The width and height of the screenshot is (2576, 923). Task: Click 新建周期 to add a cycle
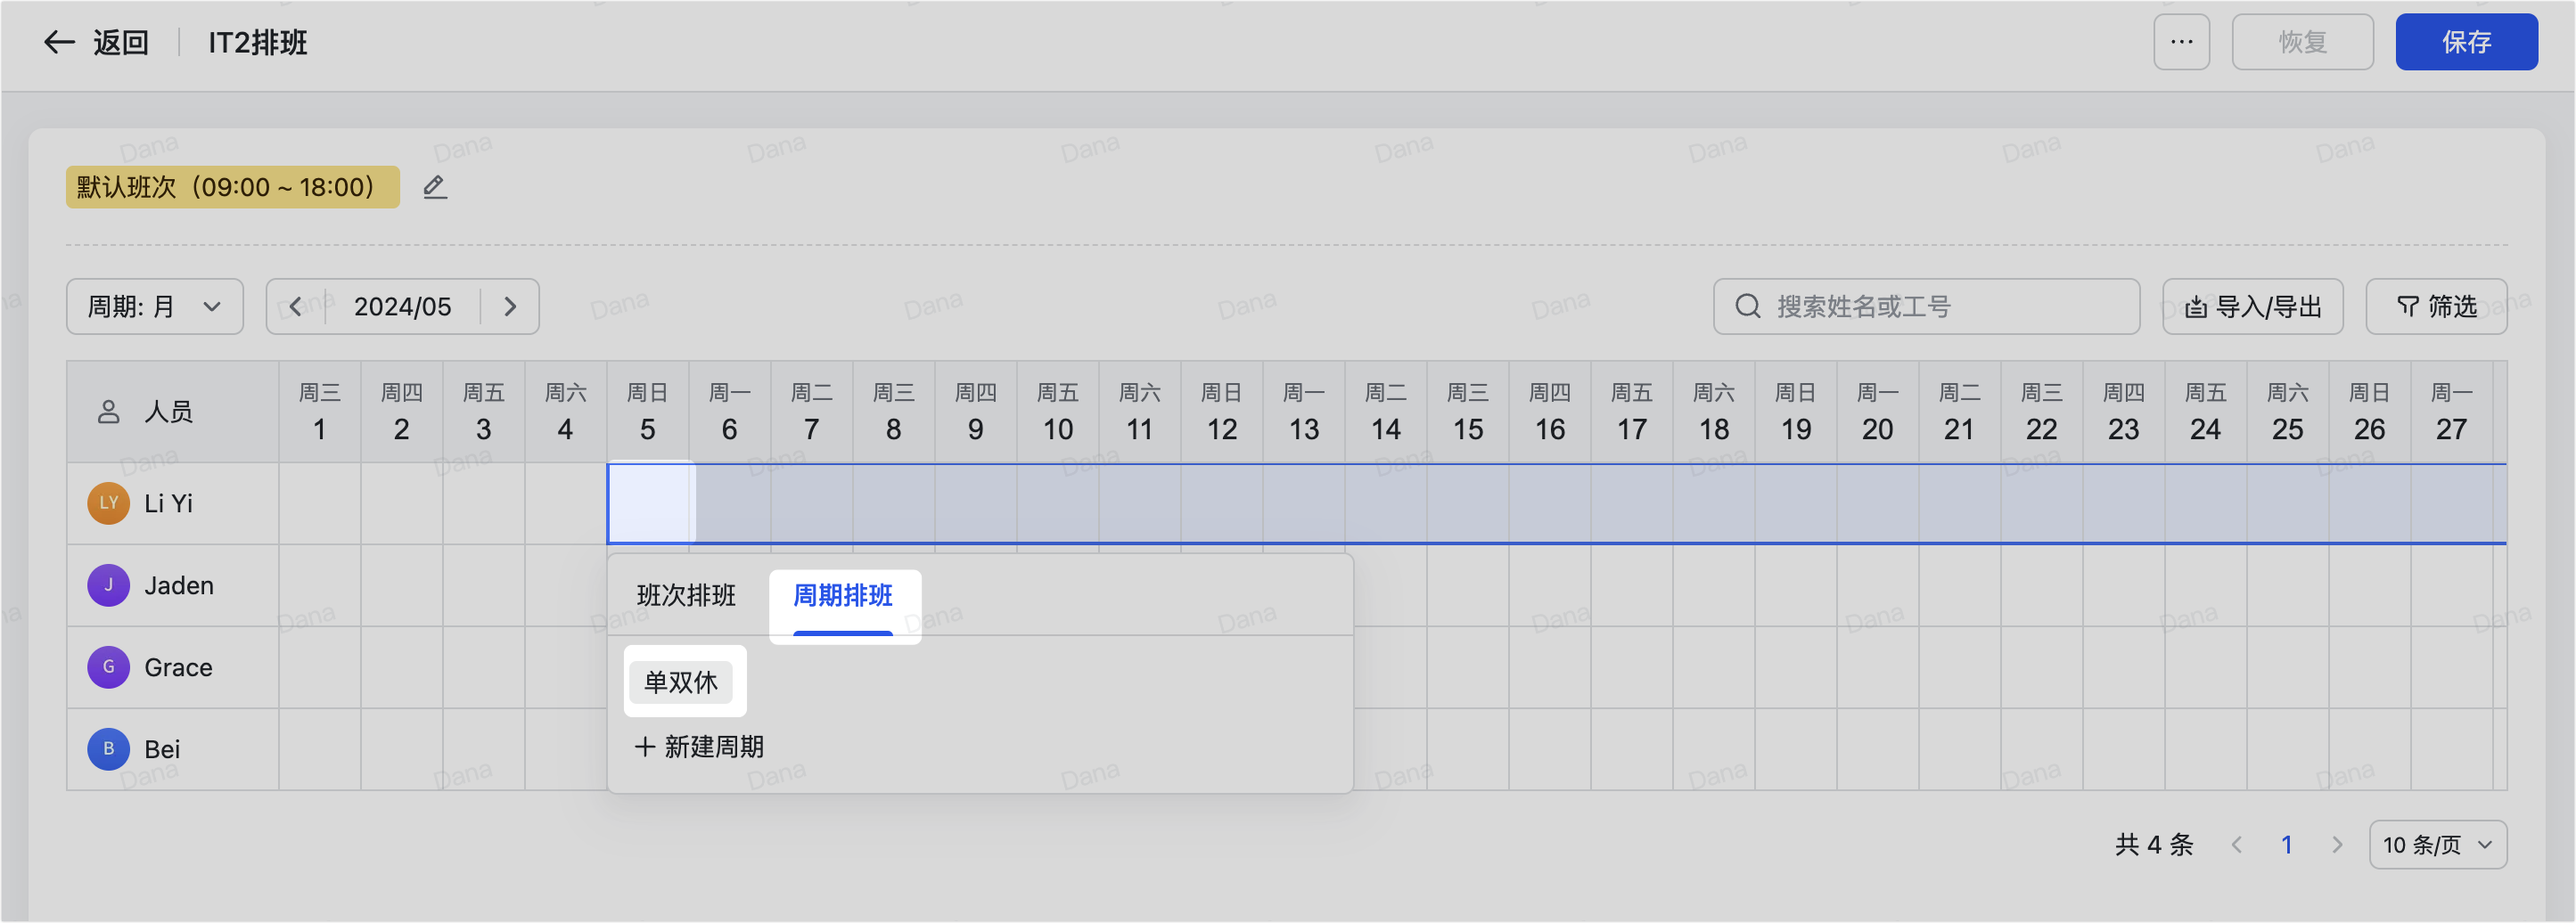(x=699, y=747)
